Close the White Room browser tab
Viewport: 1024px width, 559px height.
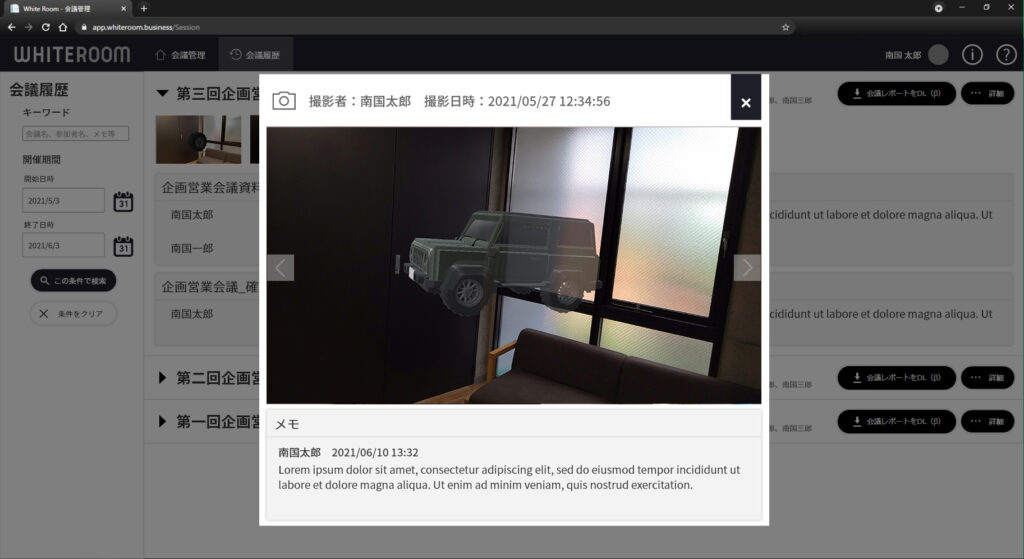coord(123,8)
